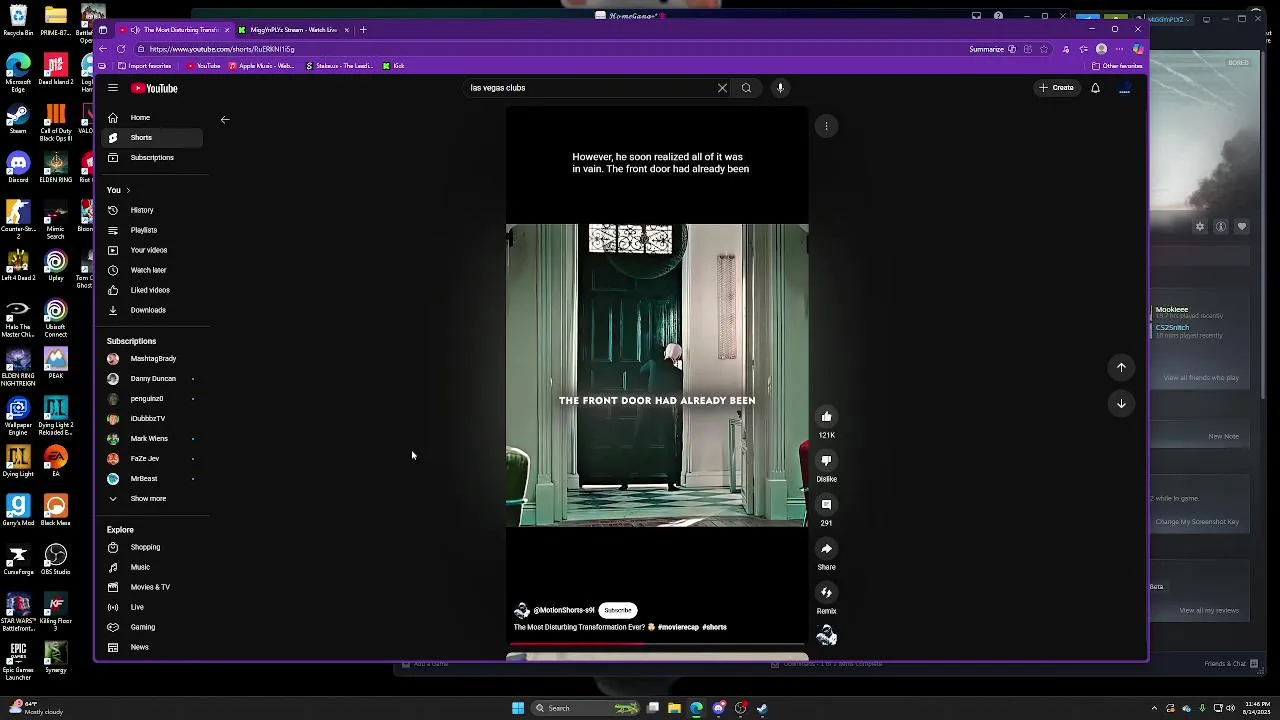Viewport: 1280px width, 720px height.
Task: Open FaZe Jev channel
Action: tap(153, 458)
